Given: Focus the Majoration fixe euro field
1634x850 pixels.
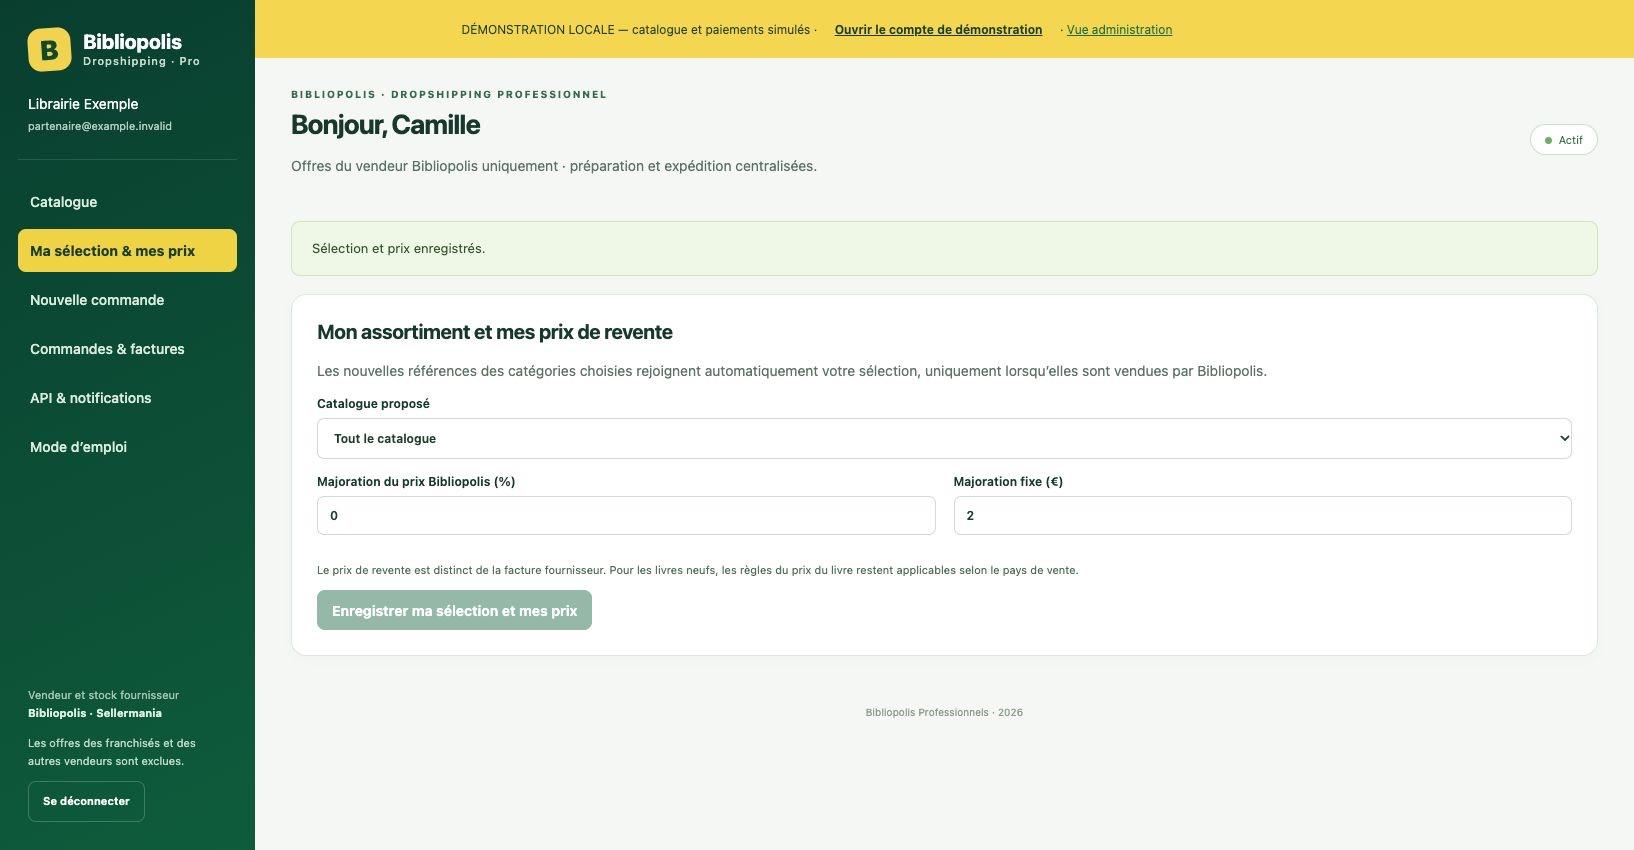Looking at the screenshot, I should (1262, 516).
